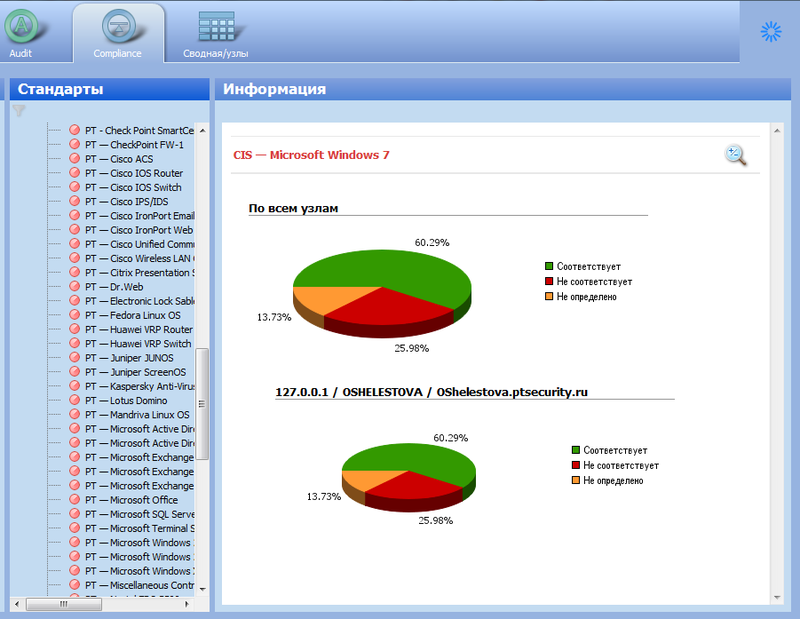Viewport: 800px width, 619px height.
Task: Click green Соответствует swatch in upper legend
Action: click(x=549, y=266)
